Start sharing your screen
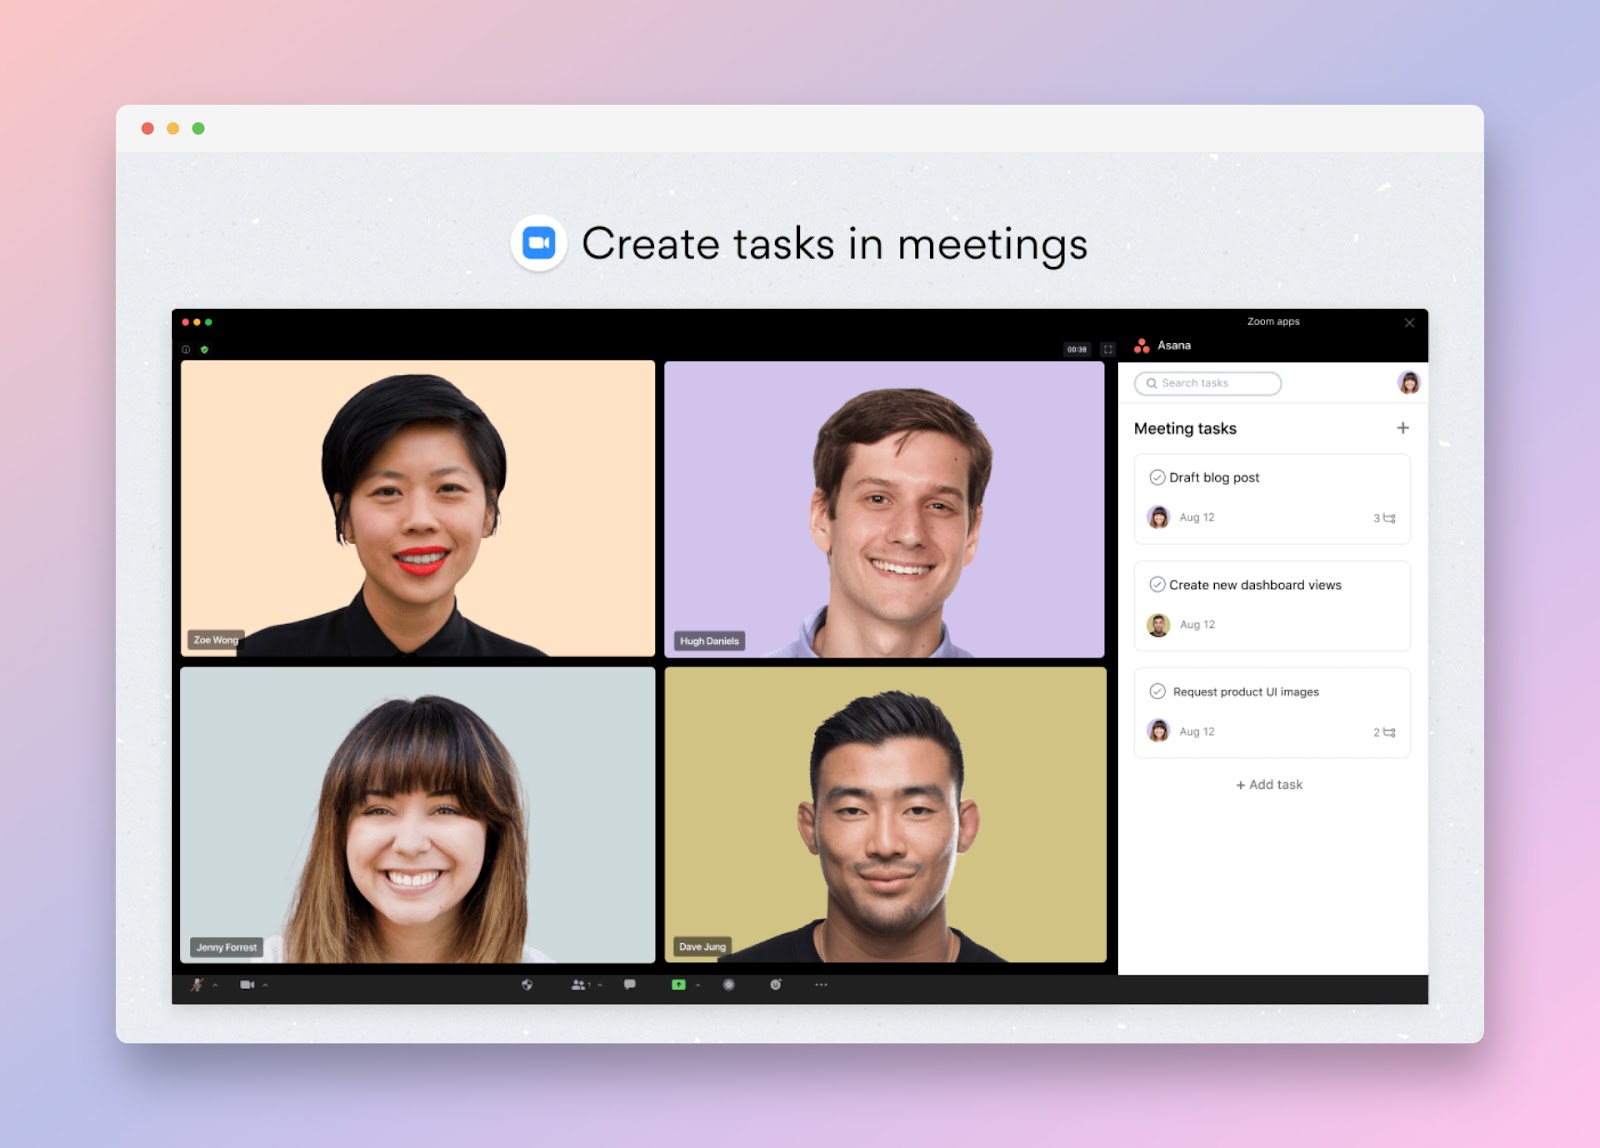Viewport: 1600px width, 1148px height. point(678,986)
